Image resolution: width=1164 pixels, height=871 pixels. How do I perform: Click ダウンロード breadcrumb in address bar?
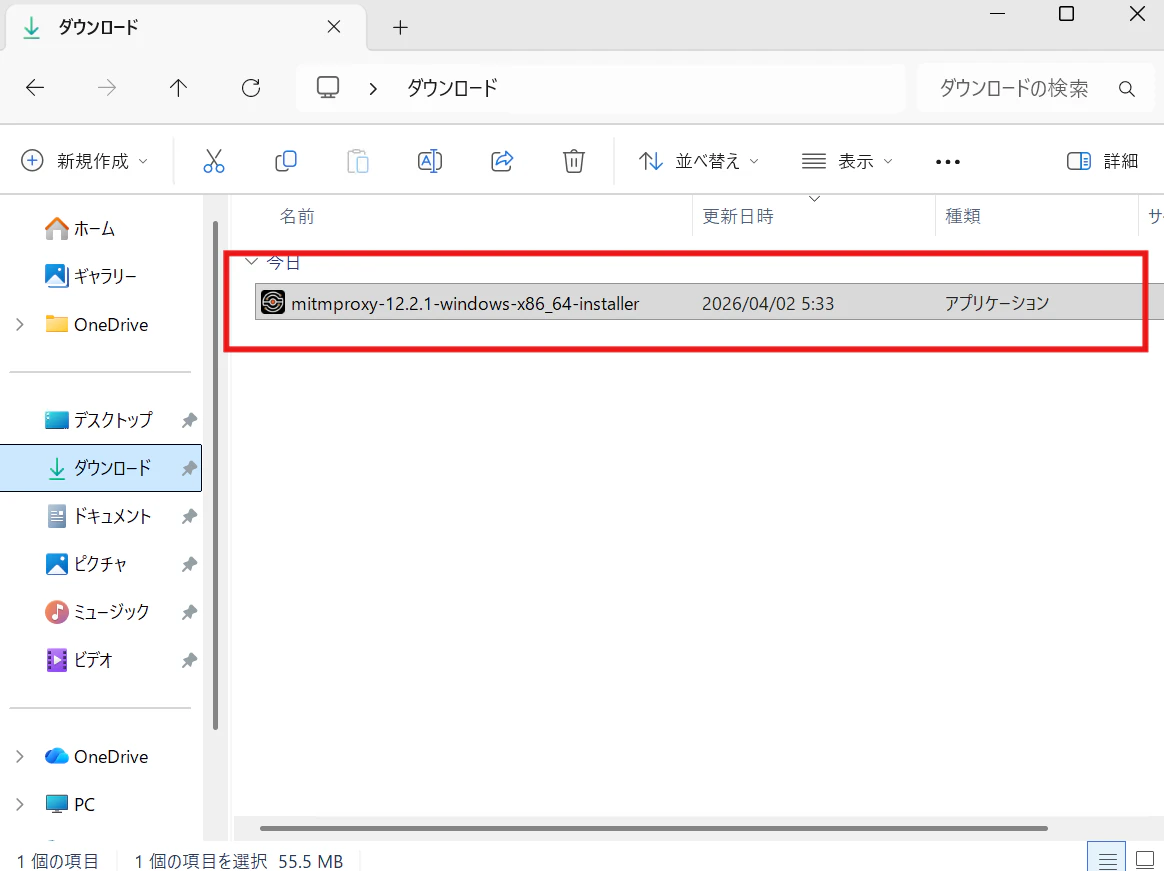(x=452, y=88)
